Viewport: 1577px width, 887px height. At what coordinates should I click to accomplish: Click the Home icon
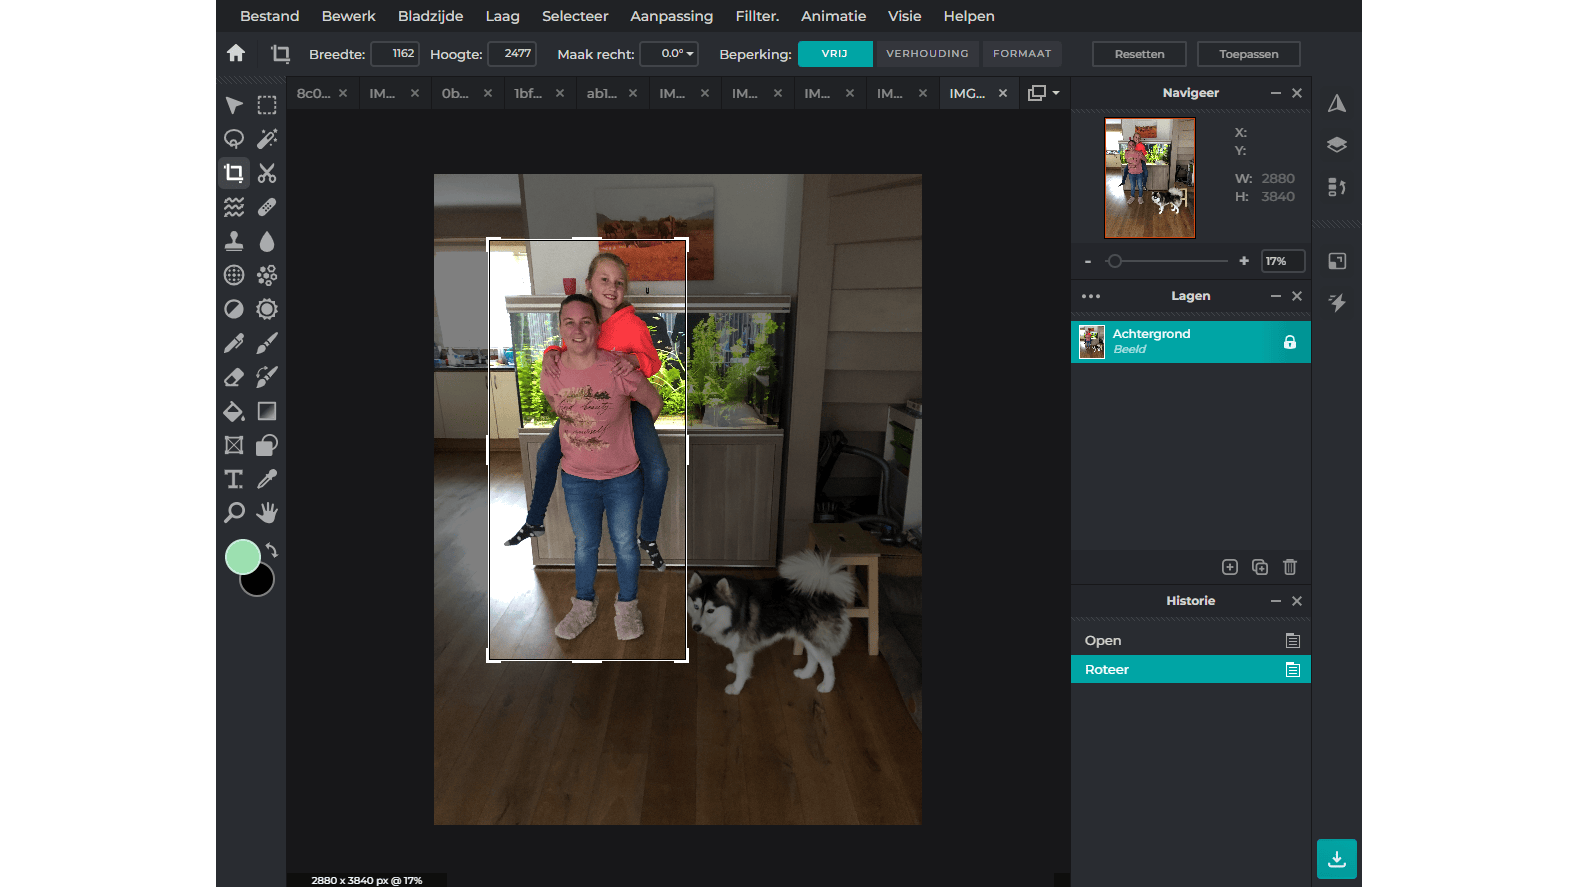coord(236,53)
